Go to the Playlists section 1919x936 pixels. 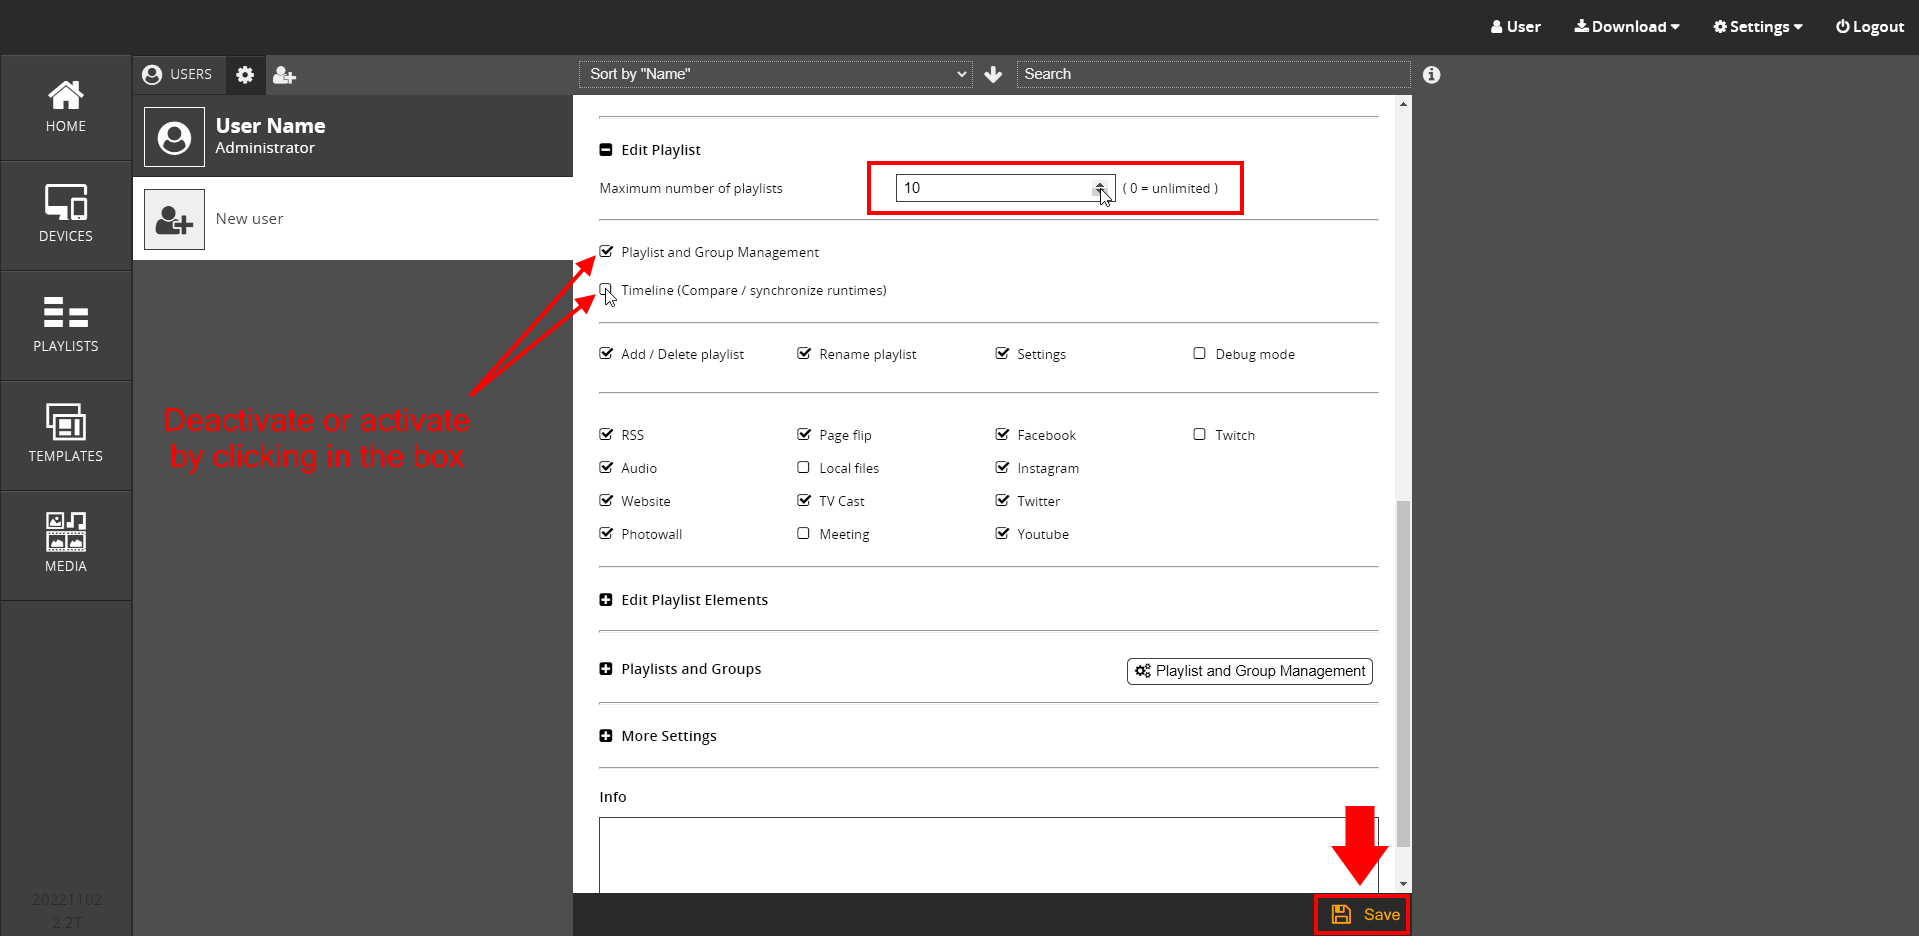(x=66, y=326)
